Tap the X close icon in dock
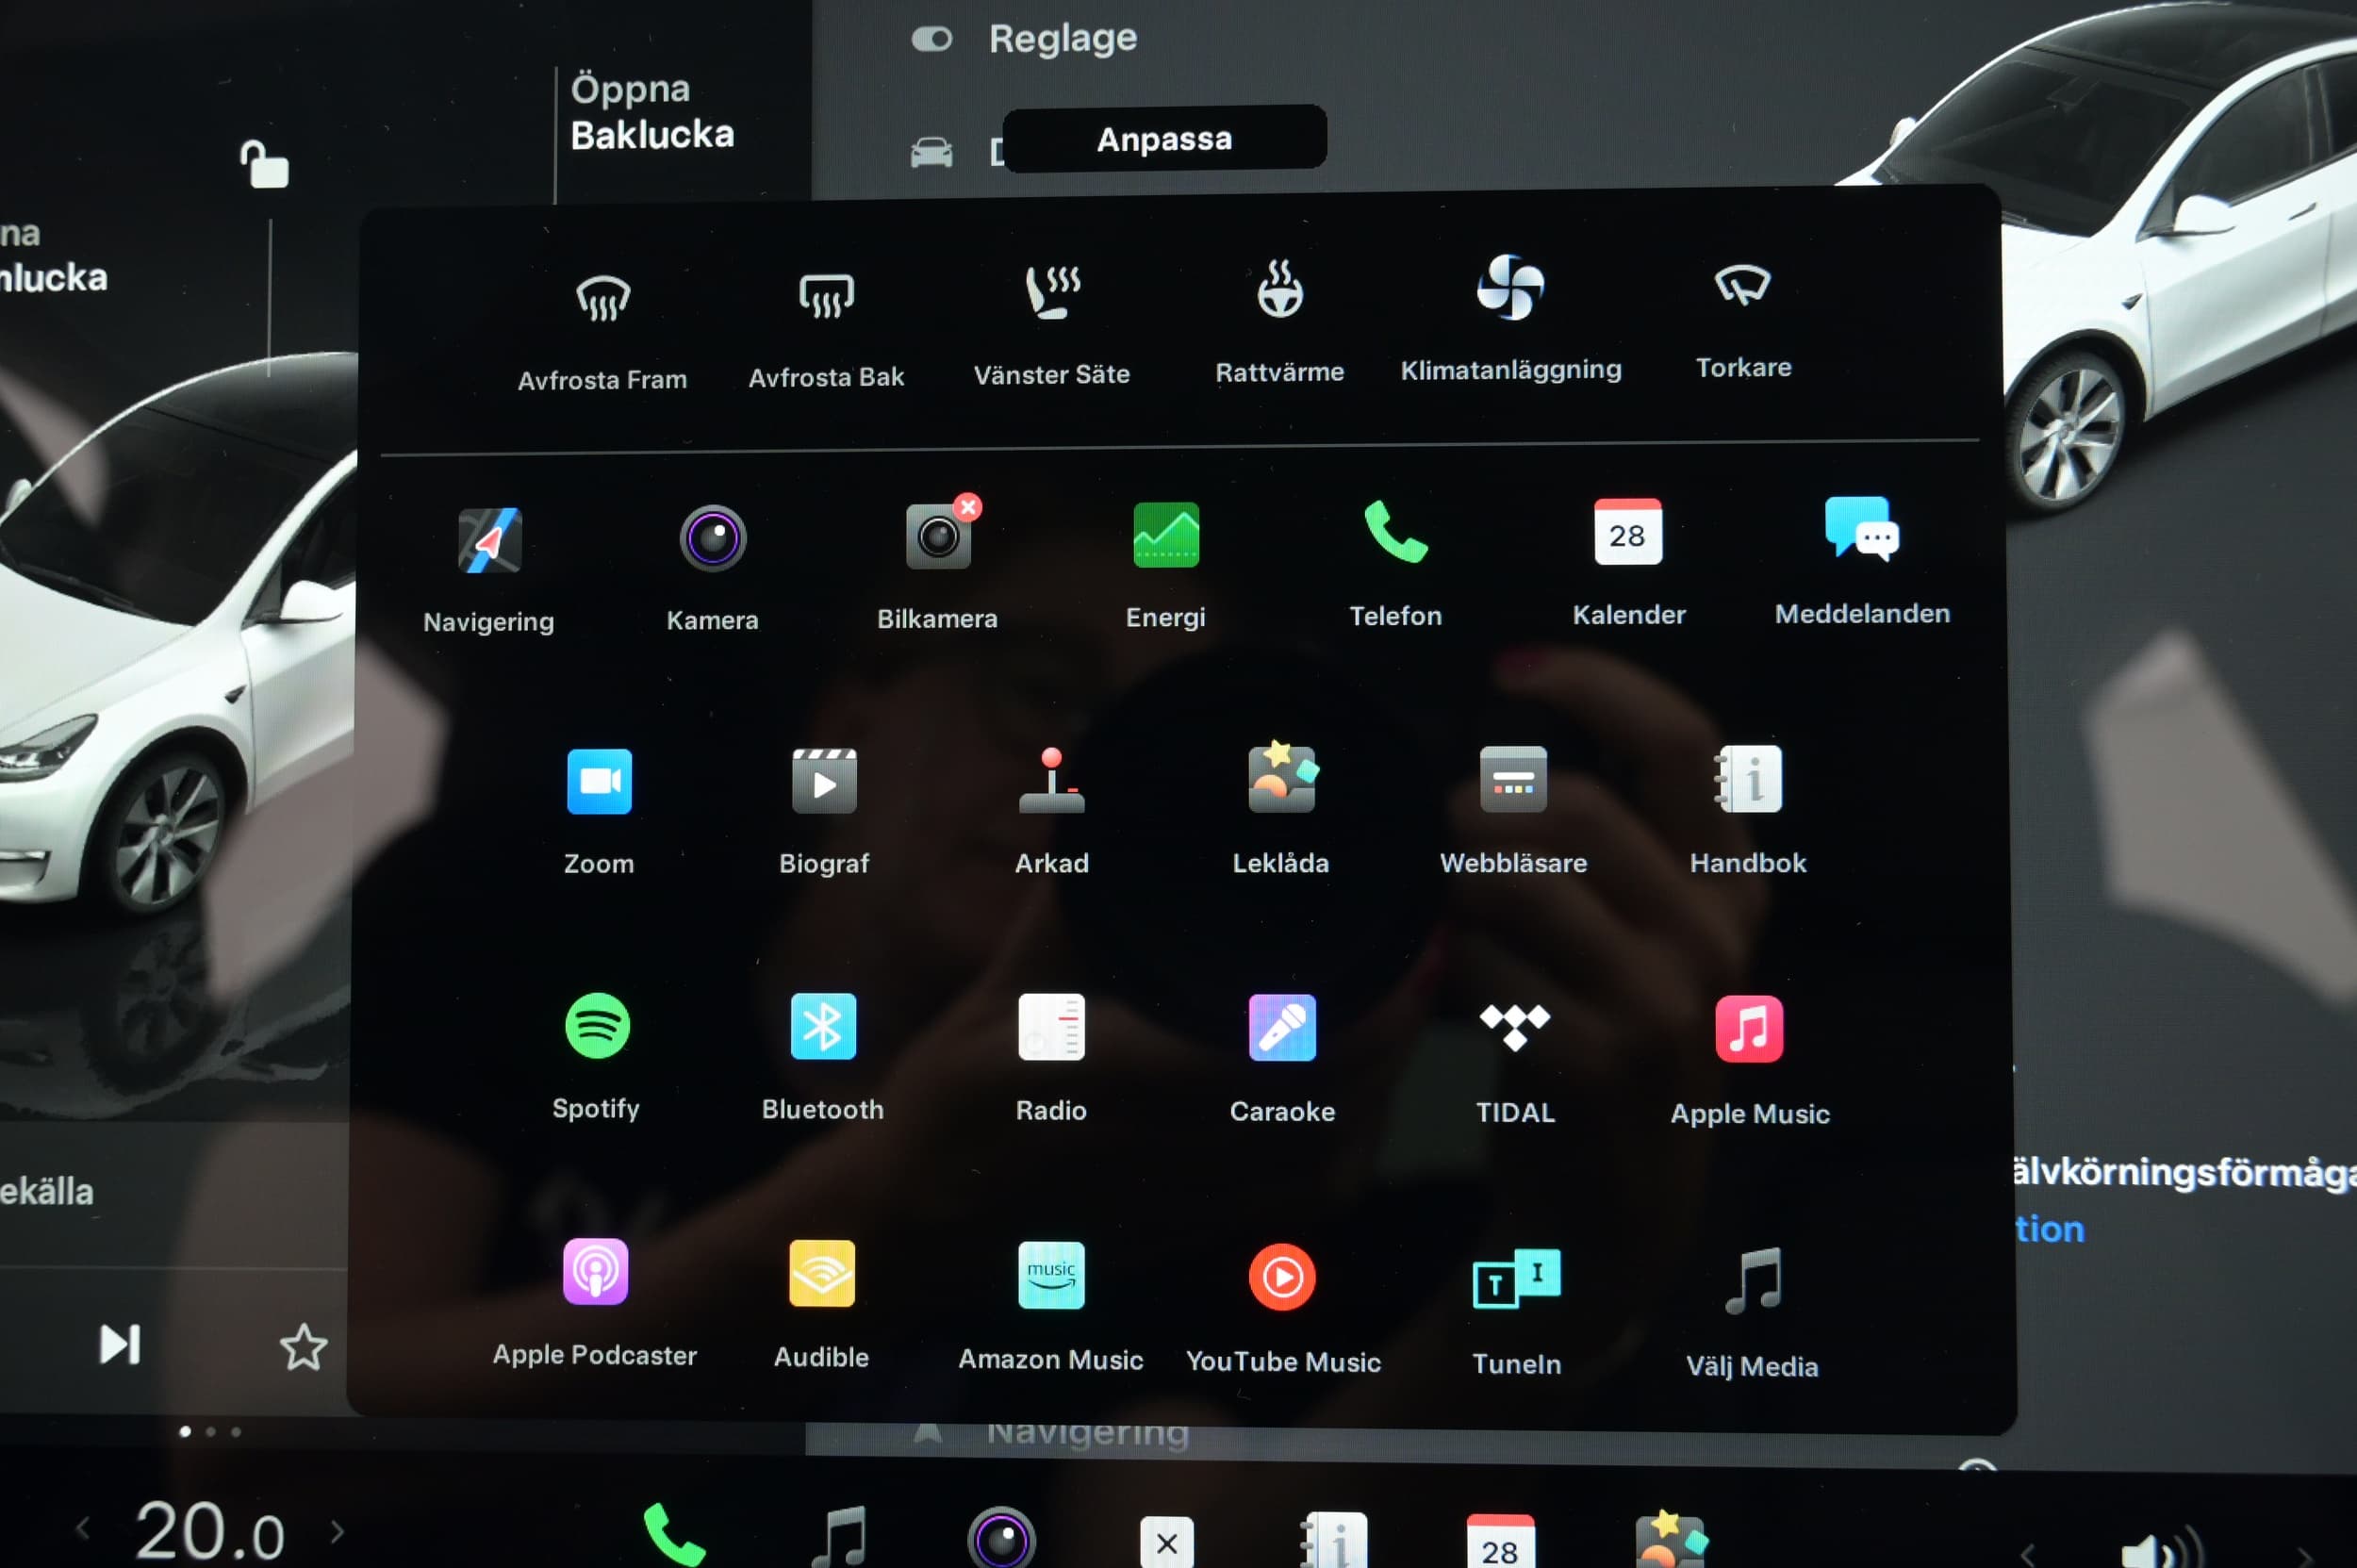This screenshot has height=1568, width=2357. click(1166, 1542)
